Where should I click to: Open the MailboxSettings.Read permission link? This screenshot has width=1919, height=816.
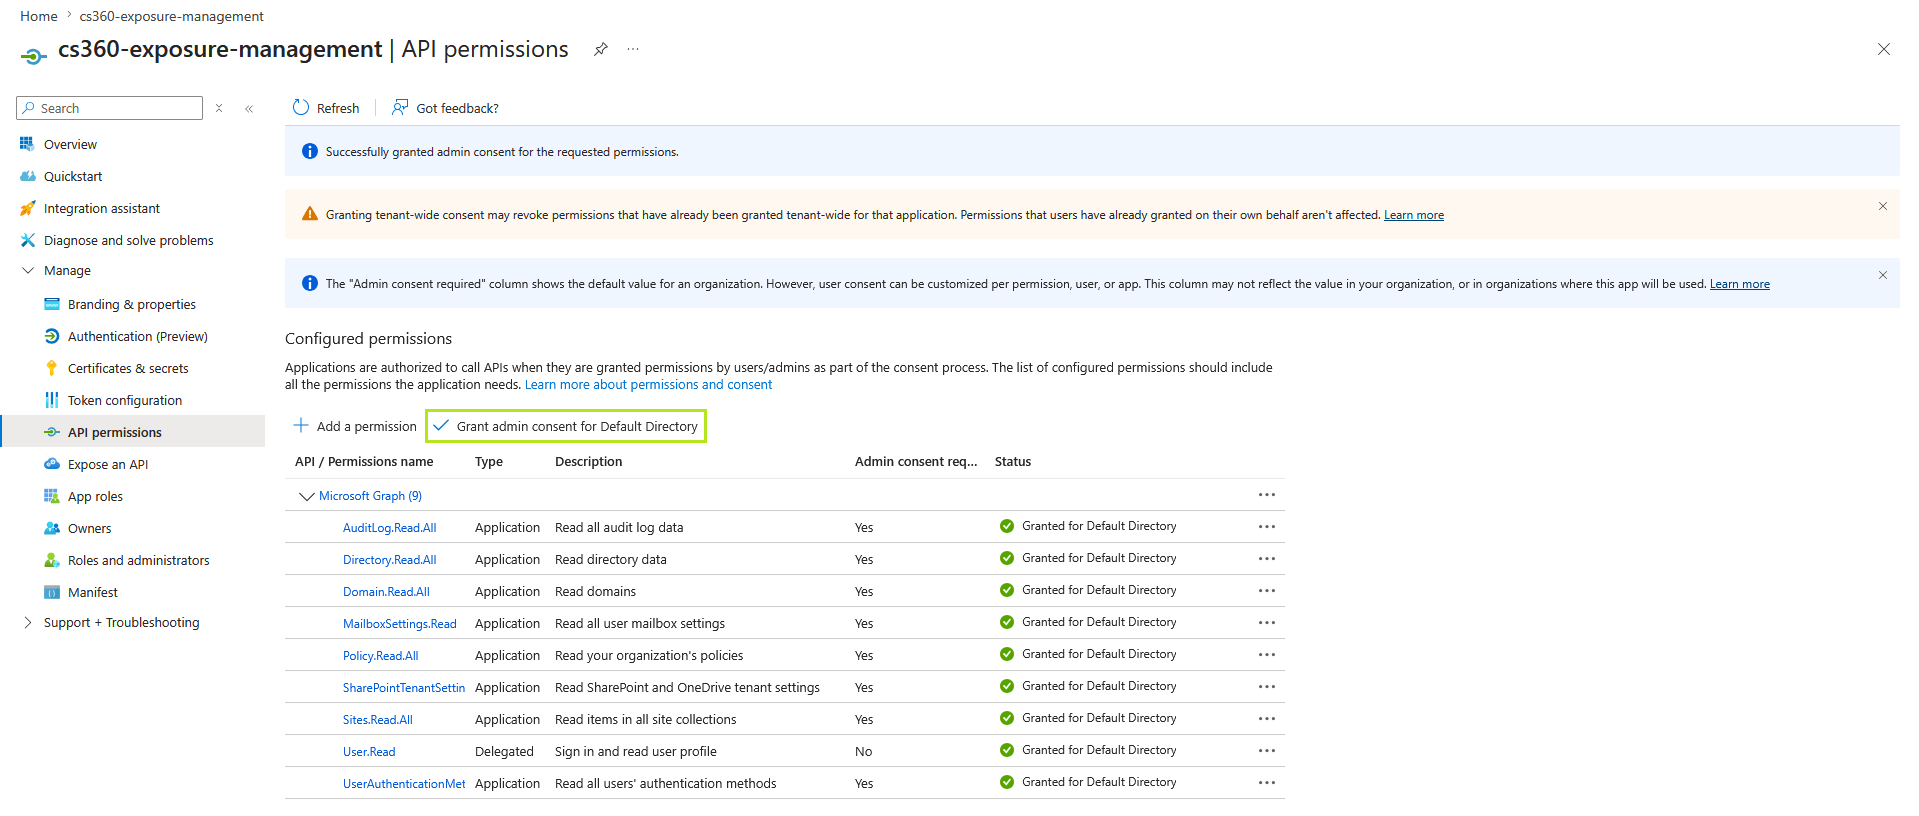[x=399, y=624]
